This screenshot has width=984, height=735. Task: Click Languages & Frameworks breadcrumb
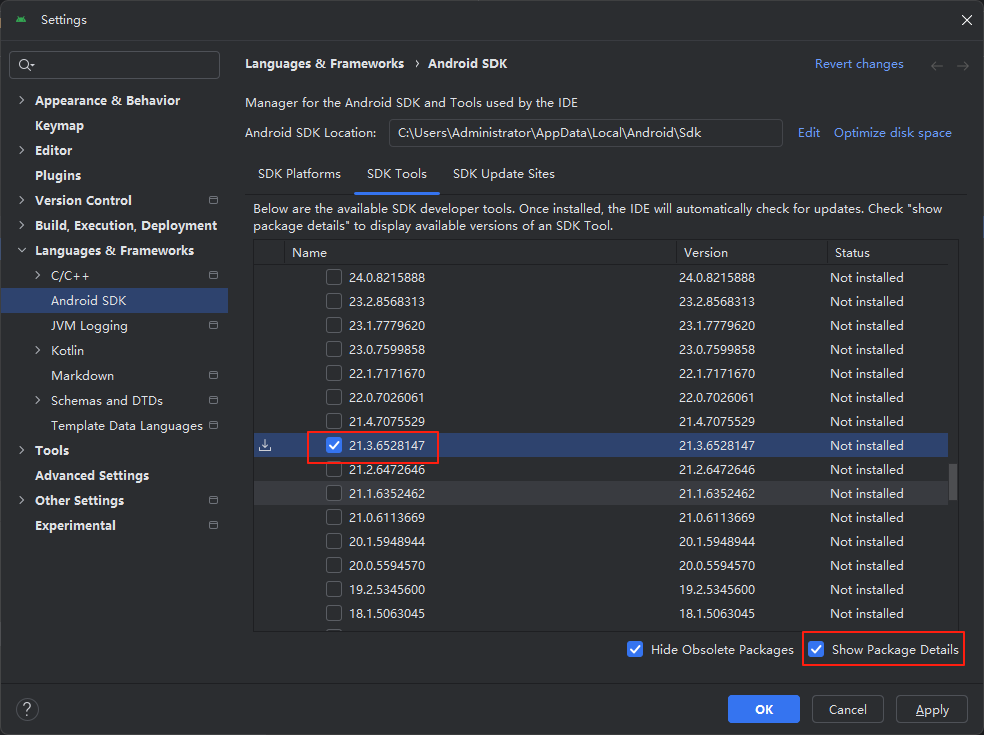pyautogui.click(x=324, y=64)
